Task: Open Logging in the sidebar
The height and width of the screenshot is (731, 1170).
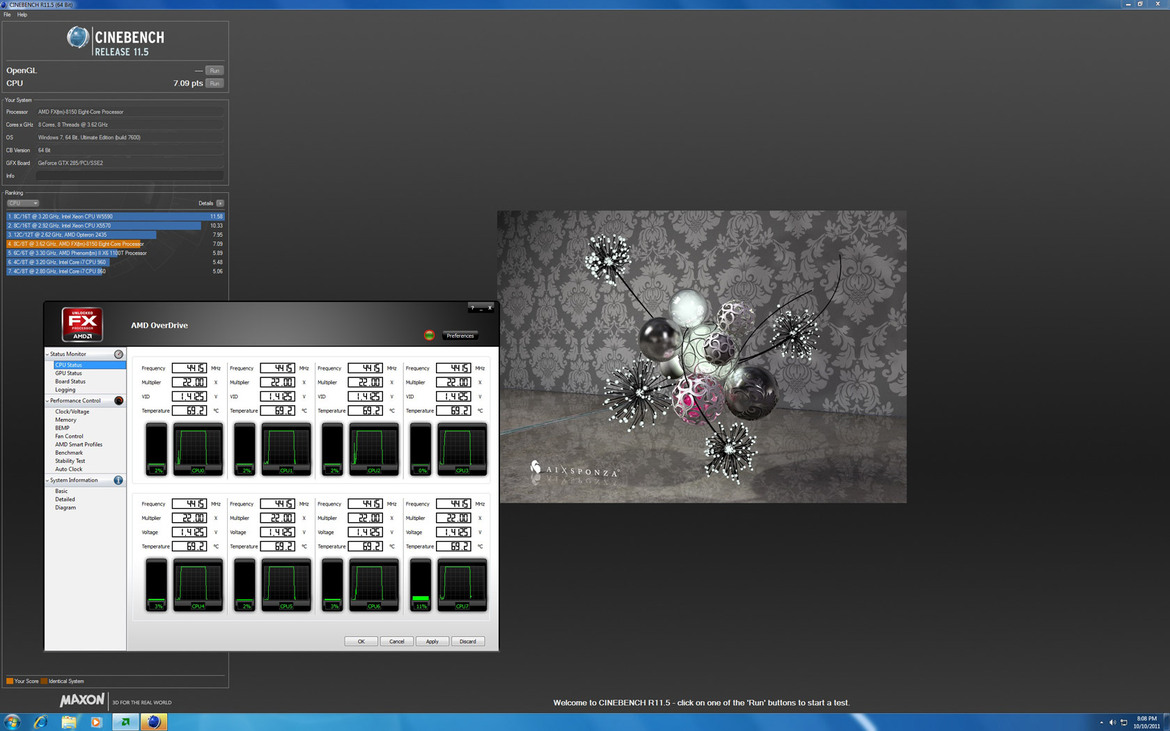Action: [x=65, y=389]
